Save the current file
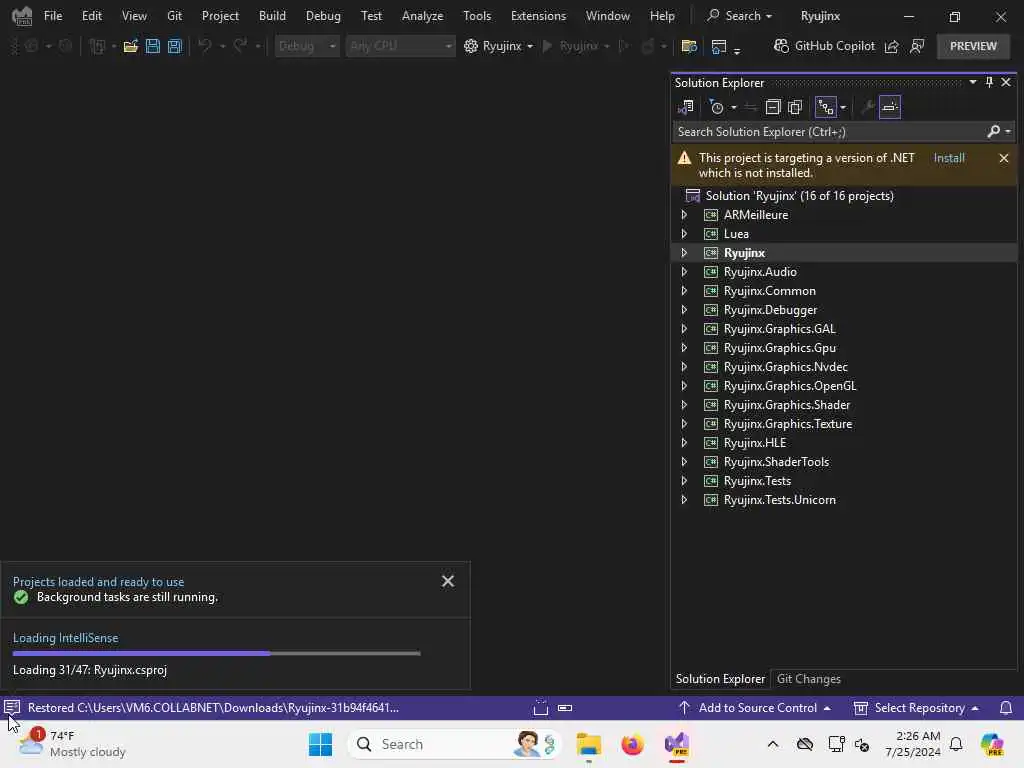Viewport: 1024px width, 768px height. pyautogui.click(x=153, y=46)
